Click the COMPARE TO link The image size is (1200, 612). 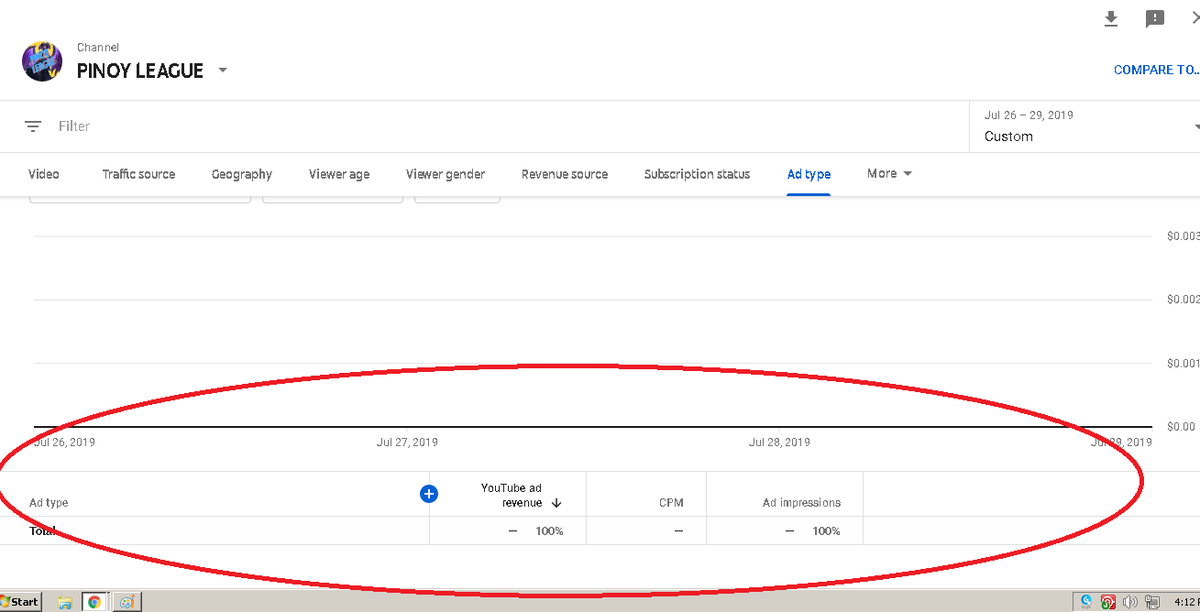pyautogui.click(x=1156, y=70)
